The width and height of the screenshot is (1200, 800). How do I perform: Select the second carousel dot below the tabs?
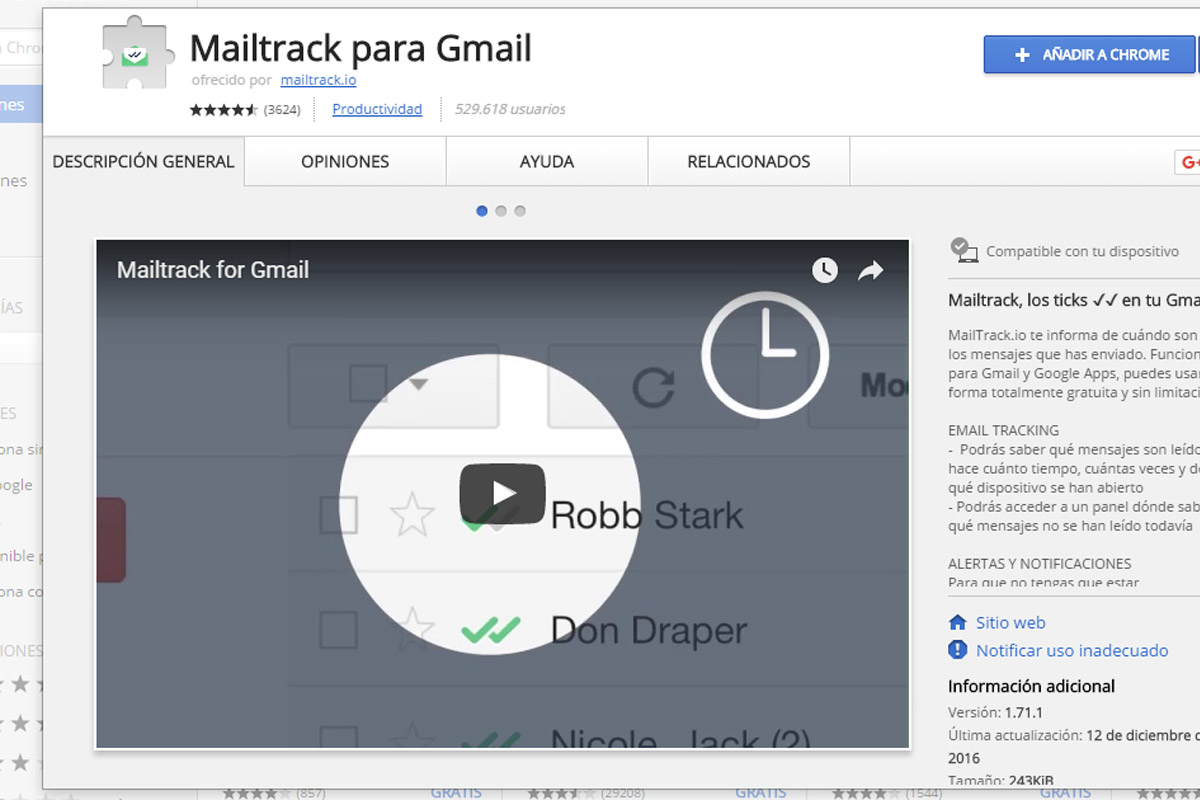tap(500, 211)
